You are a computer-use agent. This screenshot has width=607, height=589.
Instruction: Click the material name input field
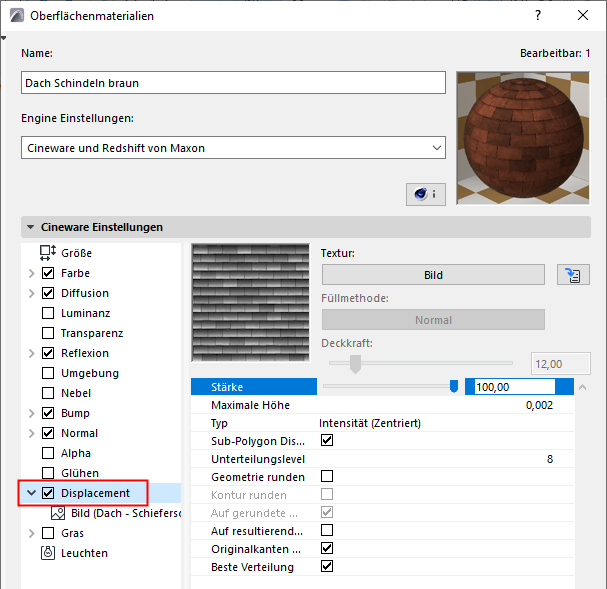[233, 82]
